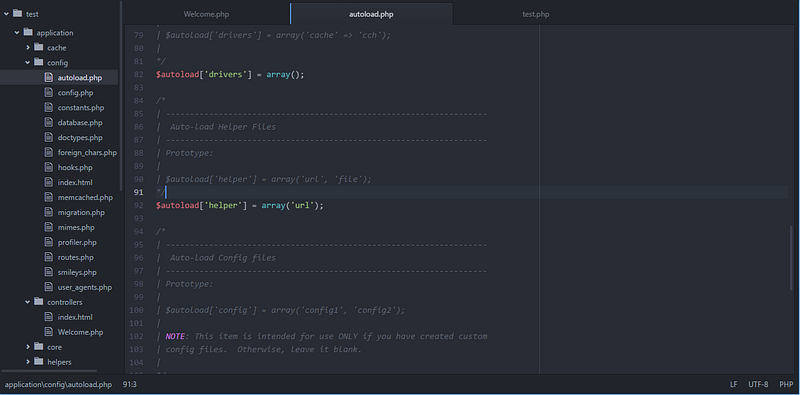Click line number 100 in the gutter

136,310
